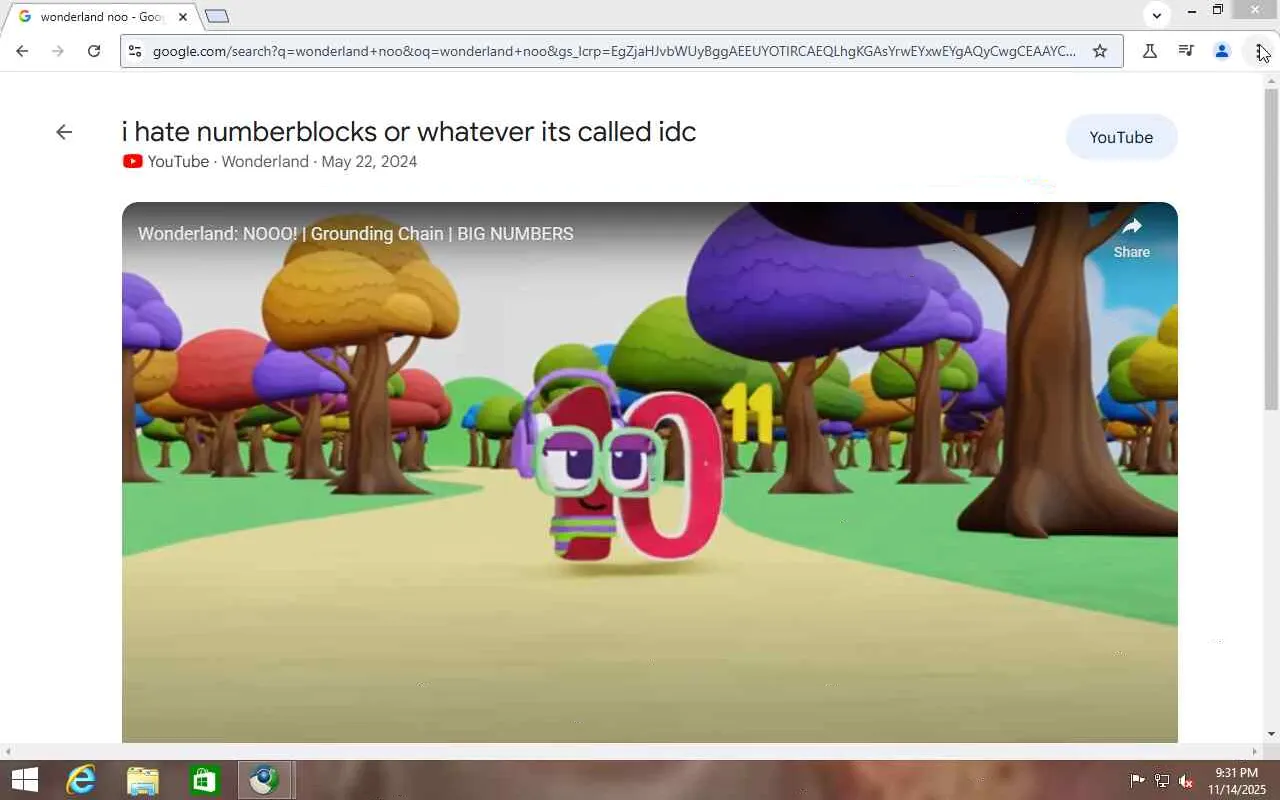Screen dimensions: 1280x800
Task: Click the YouTube button on the right
Action: tap(1121, 138)
